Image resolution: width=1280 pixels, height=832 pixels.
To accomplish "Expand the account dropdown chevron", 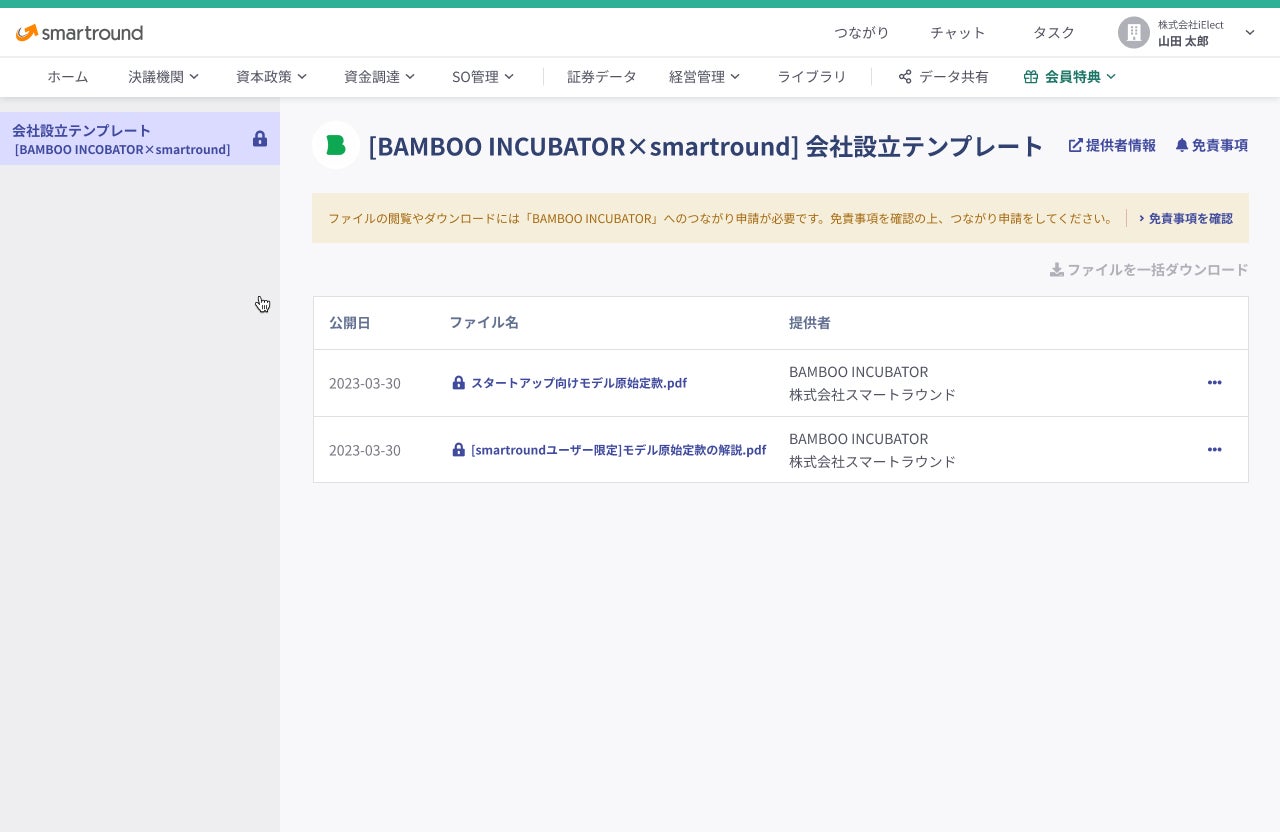I will 1250,33.
